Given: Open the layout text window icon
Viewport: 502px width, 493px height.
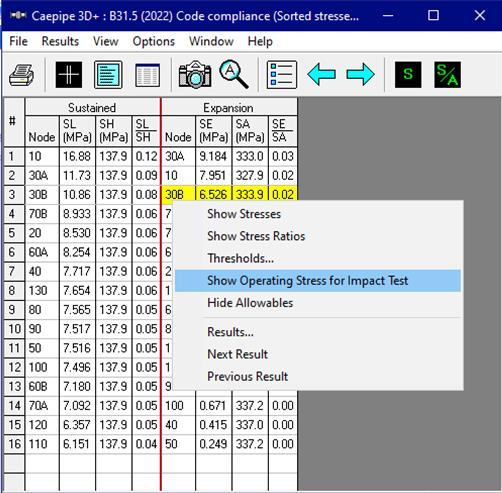Looking at the screenshot, I should pyautogui.click(x=108, y=75).
